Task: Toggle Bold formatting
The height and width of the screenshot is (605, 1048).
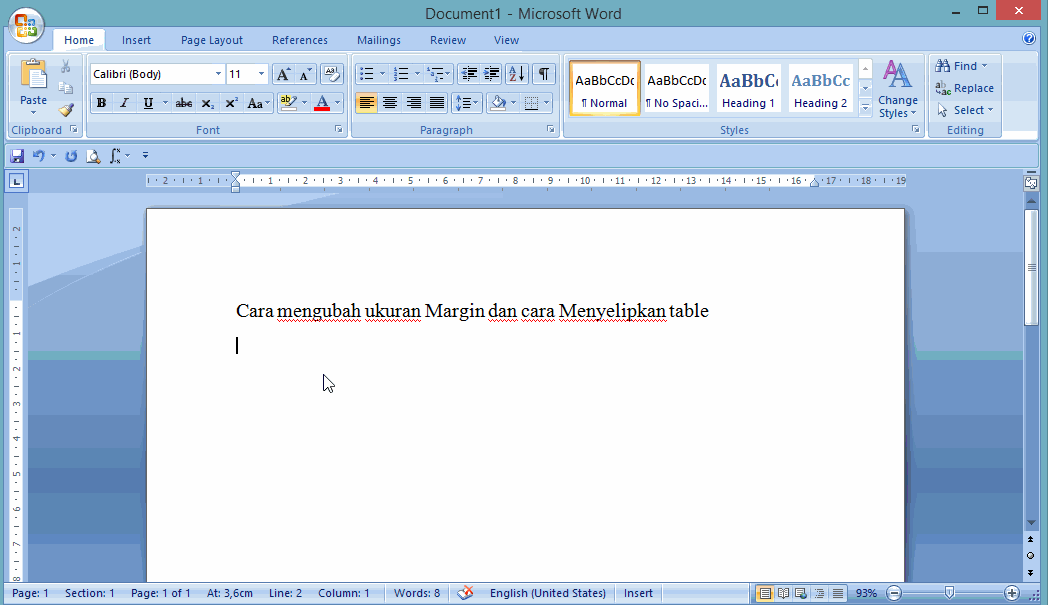Action: [x=101, y=103]
